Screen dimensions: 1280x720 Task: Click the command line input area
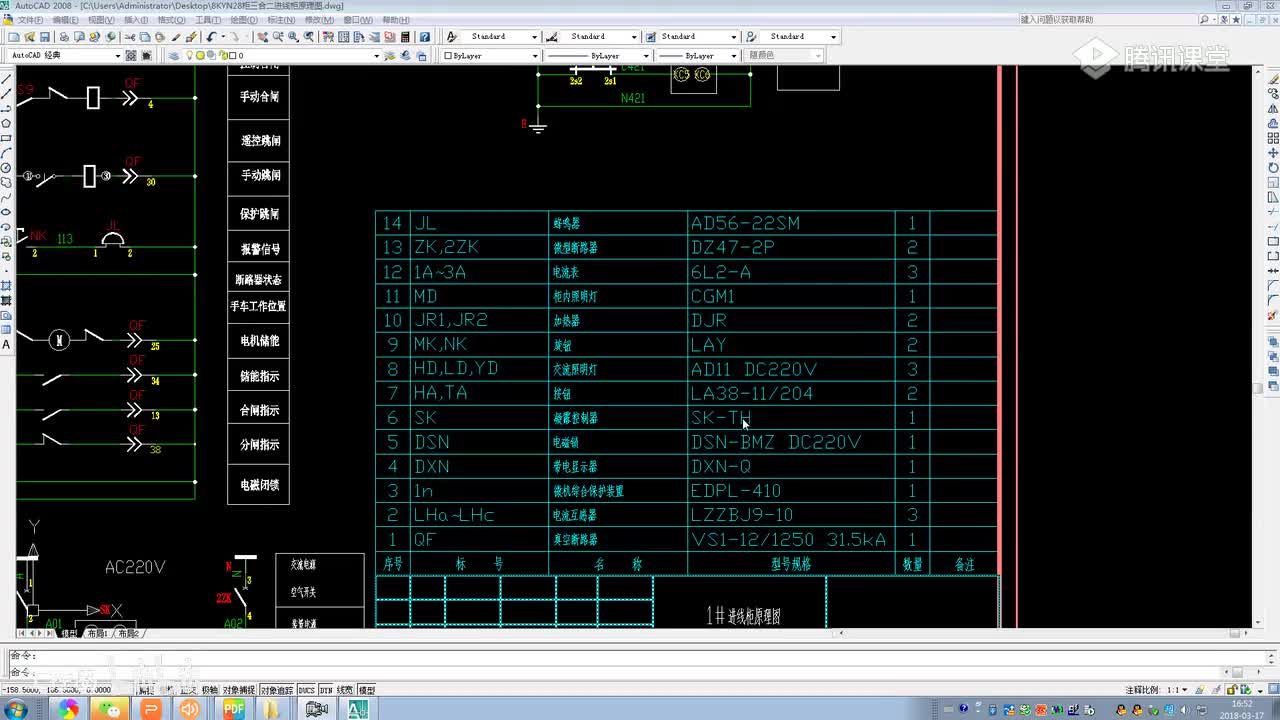click(640, 672)
